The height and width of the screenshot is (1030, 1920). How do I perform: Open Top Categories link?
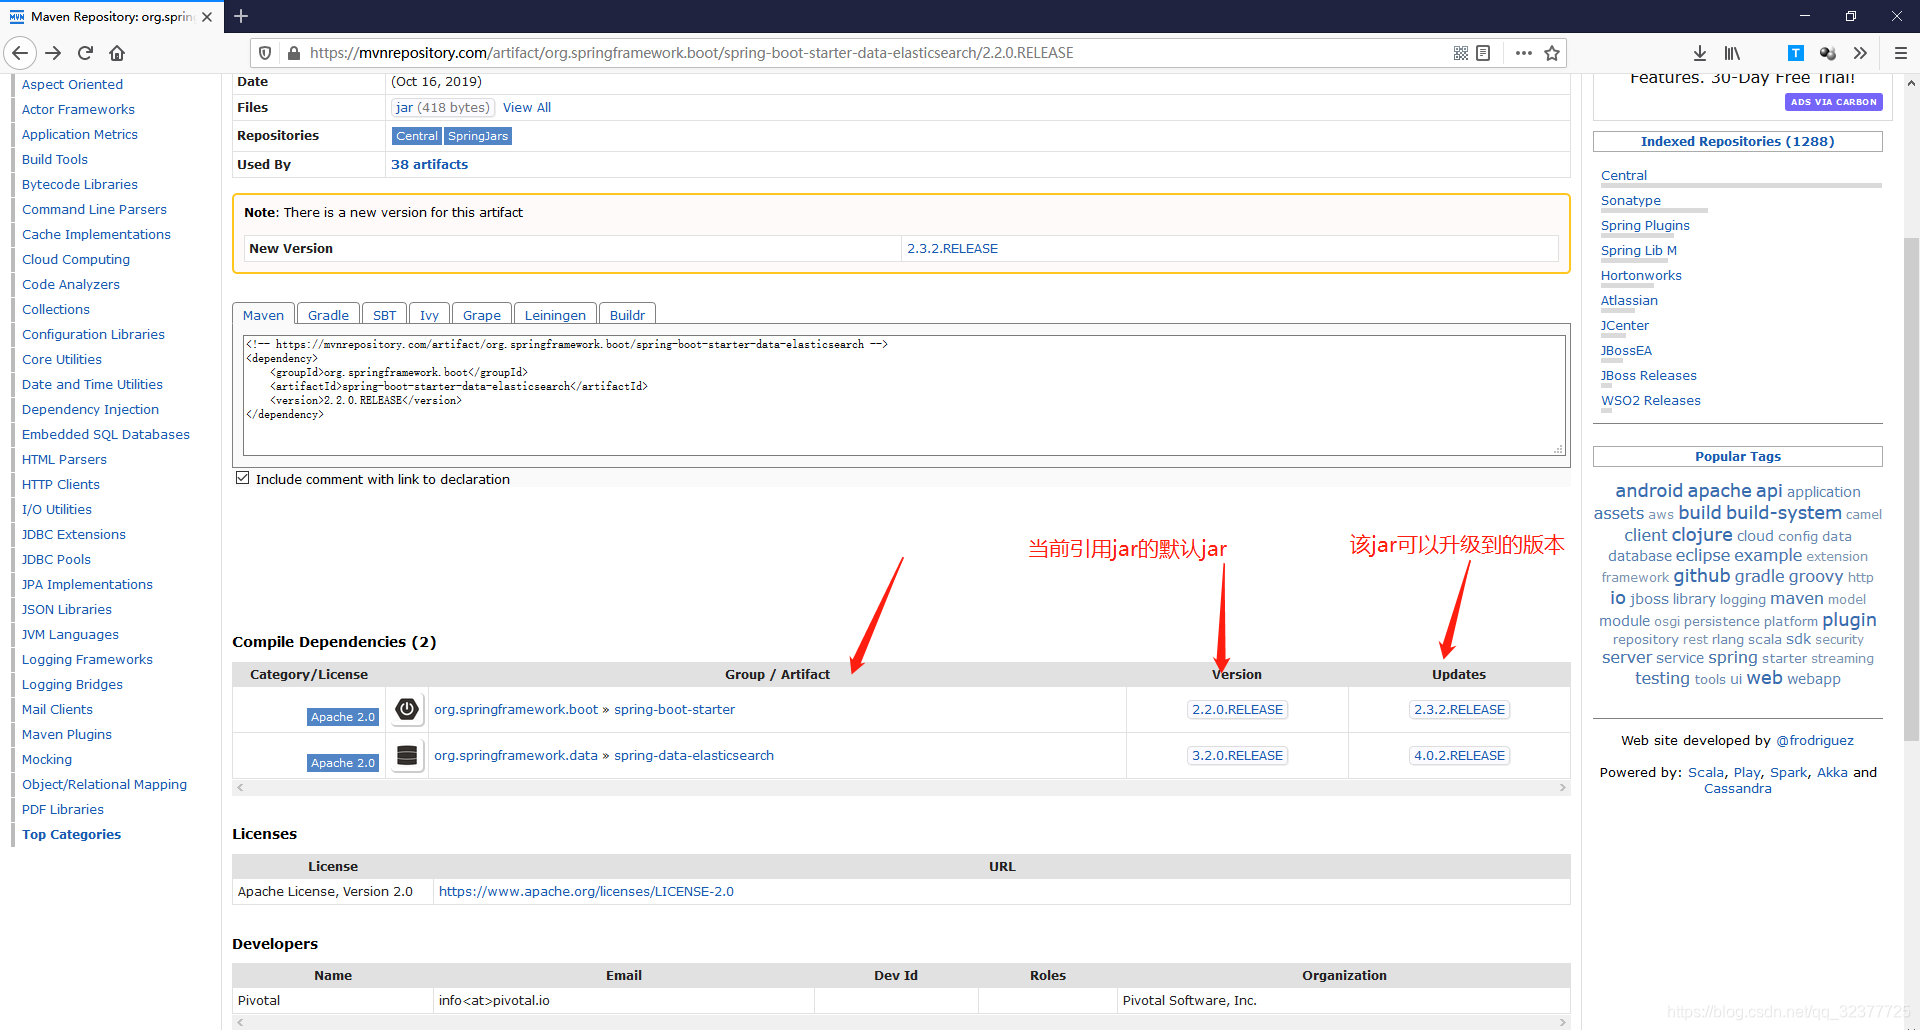tap(71, 835)
